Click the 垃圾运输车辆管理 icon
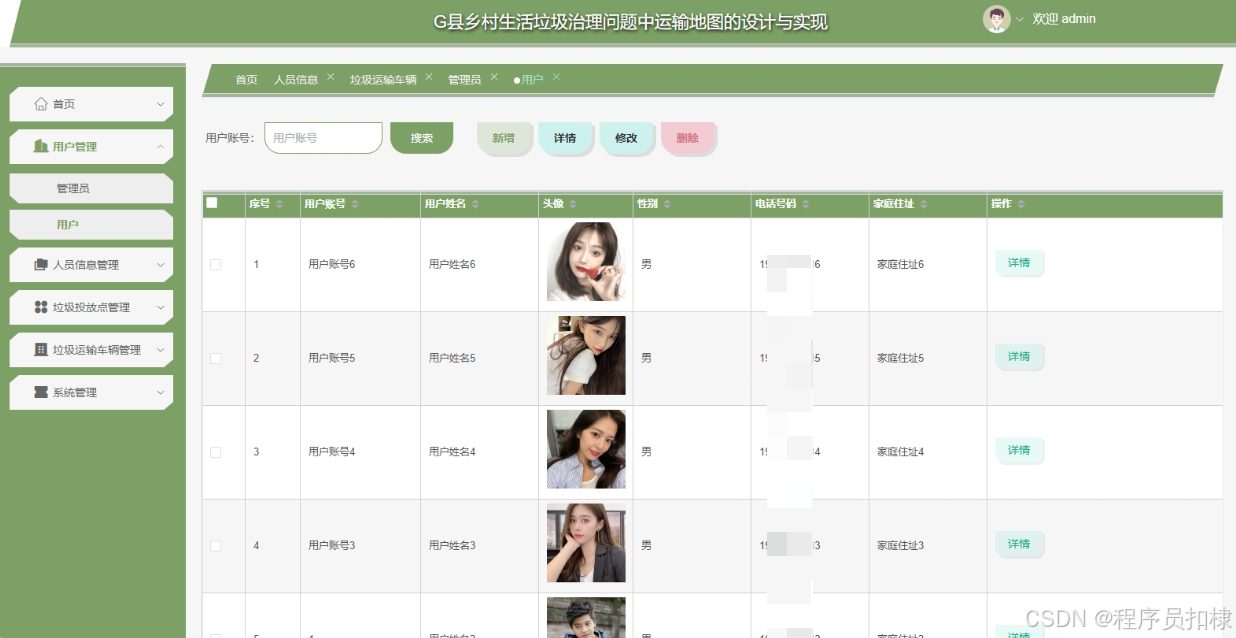The width and height of the screenshot is (1236, 638). 41,350
